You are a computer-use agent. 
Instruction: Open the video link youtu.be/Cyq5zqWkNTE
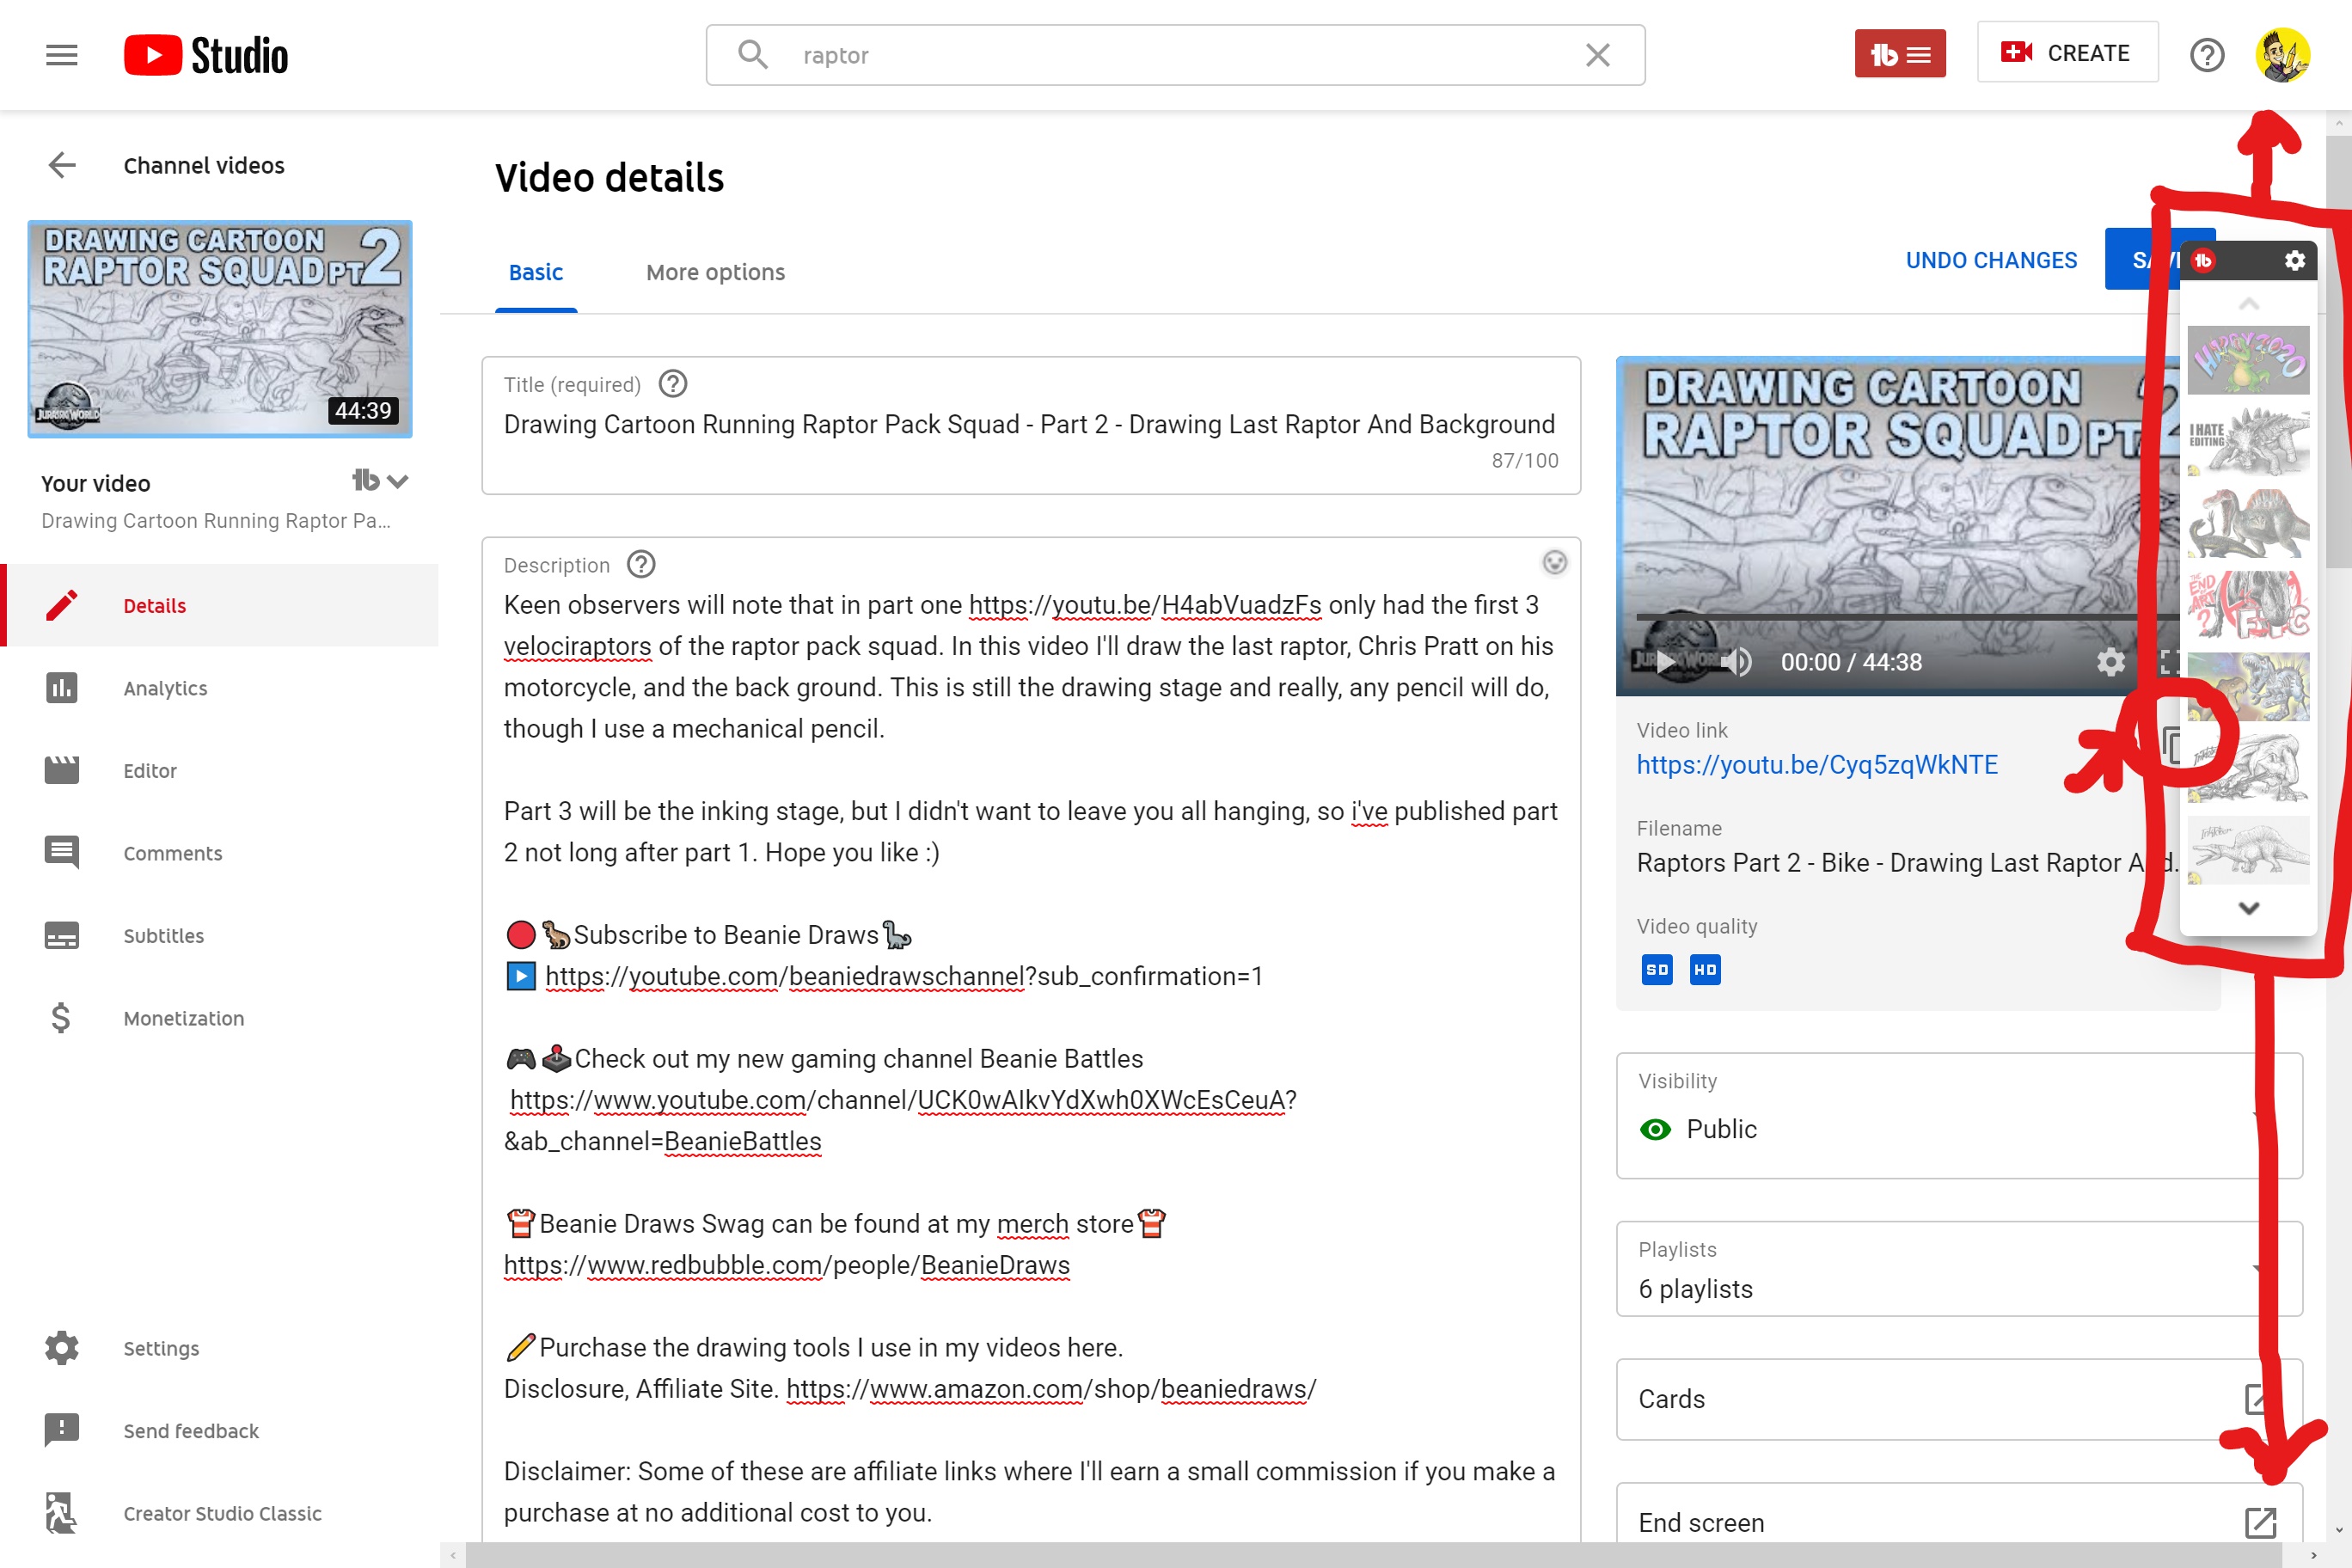pyautogui.click(x=1817, y=765)
